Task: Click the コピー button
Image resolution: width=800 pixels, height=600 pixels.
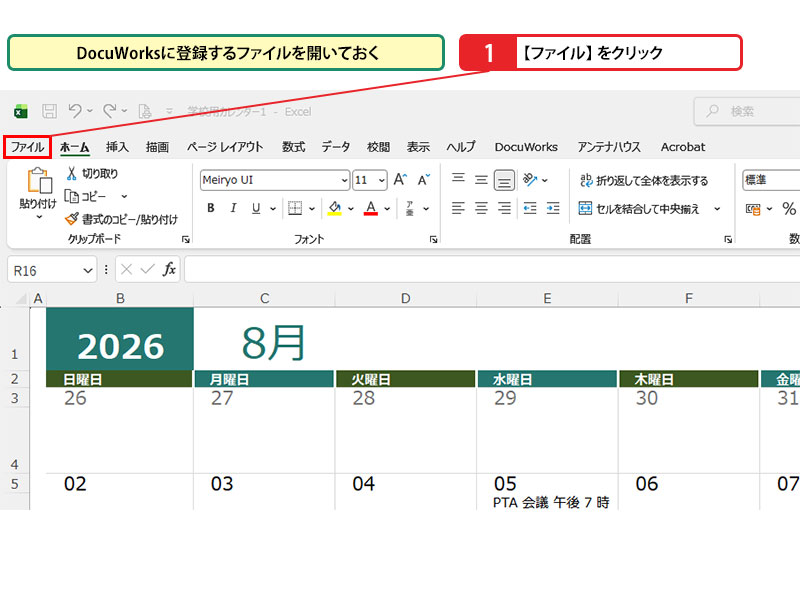Action: click(x=85, y=196)
